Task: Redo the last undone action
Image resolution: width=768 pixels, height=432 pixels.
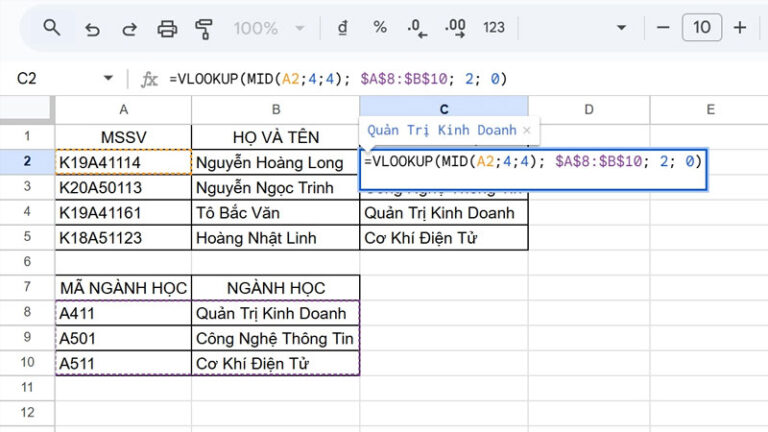Action: coord(129,28)
